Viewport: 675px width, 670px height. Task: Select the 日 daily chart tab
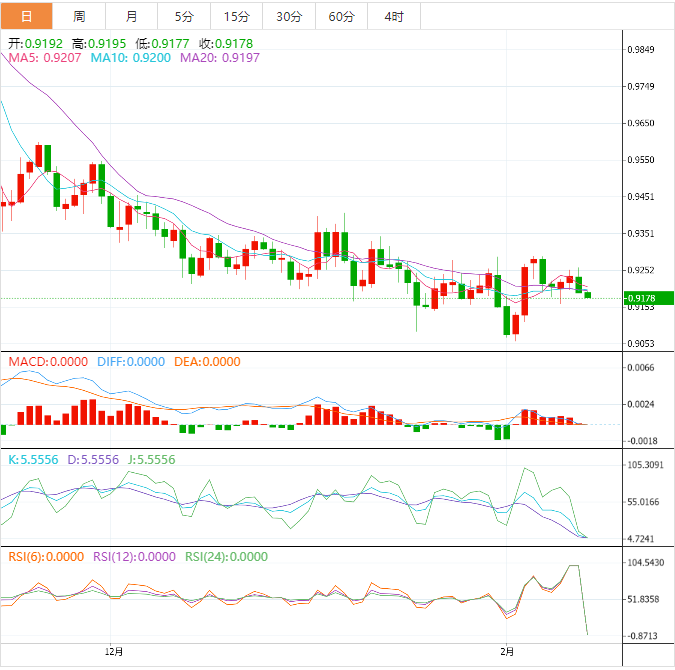tap(26, 16)
